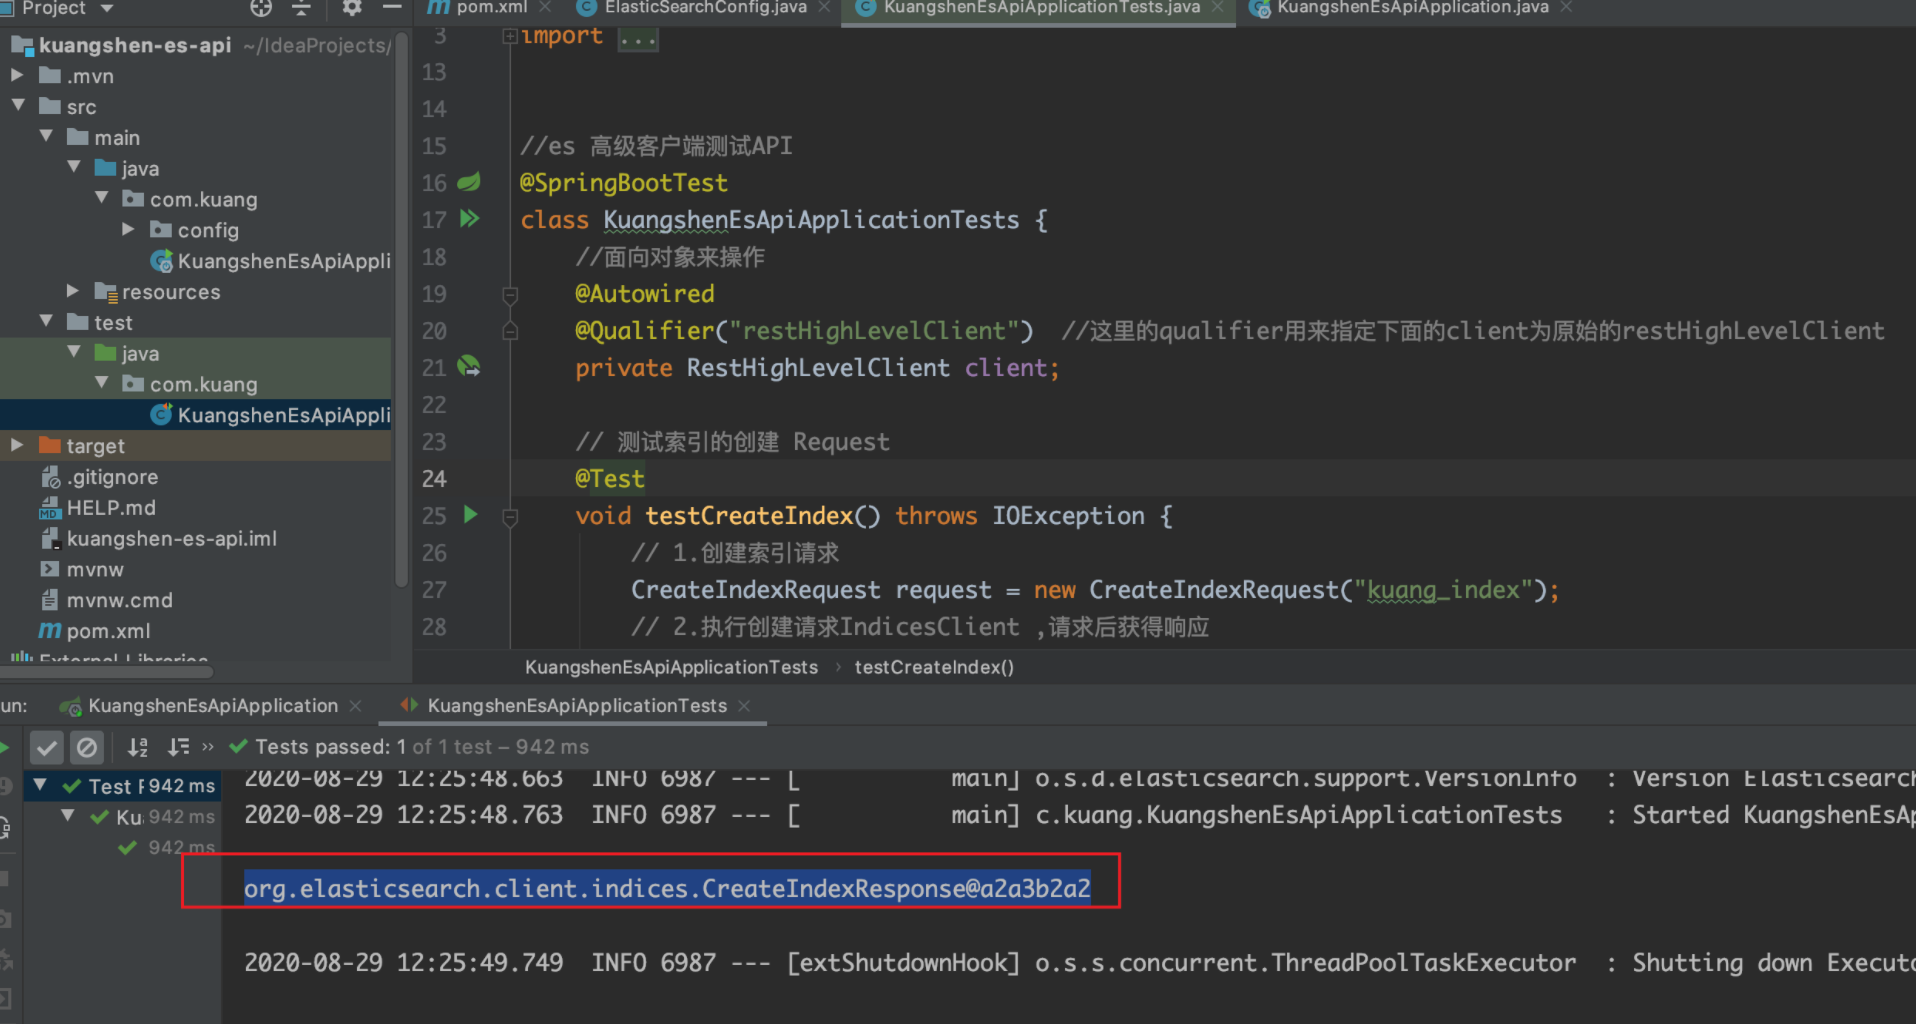The height and width of the screenshot is (1024, 1916).
Task: Close KuangshenEsApiApplication run tab
Action: pyautogui.click(x=355, y=706)
